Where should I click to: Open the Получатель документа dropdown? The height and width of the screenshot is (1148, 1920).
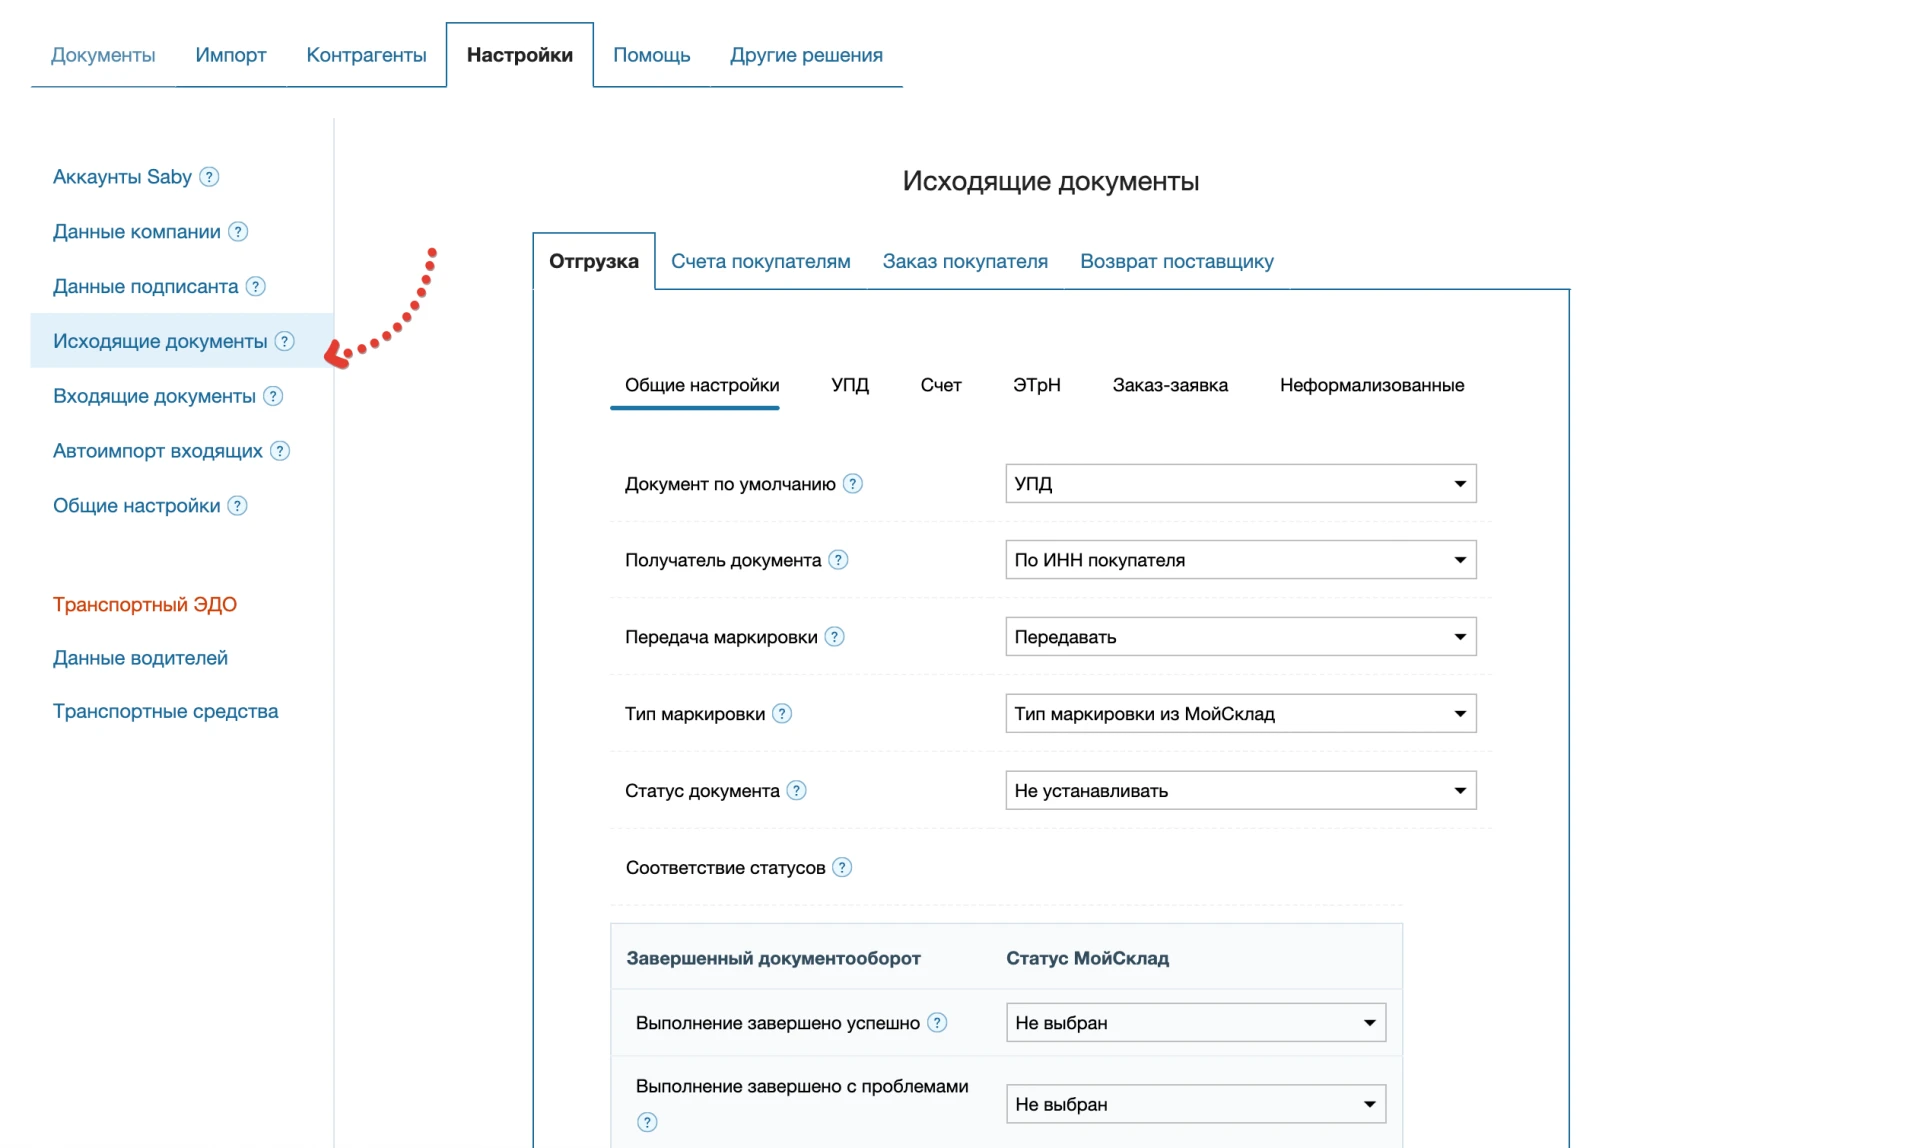(1240, 560)
